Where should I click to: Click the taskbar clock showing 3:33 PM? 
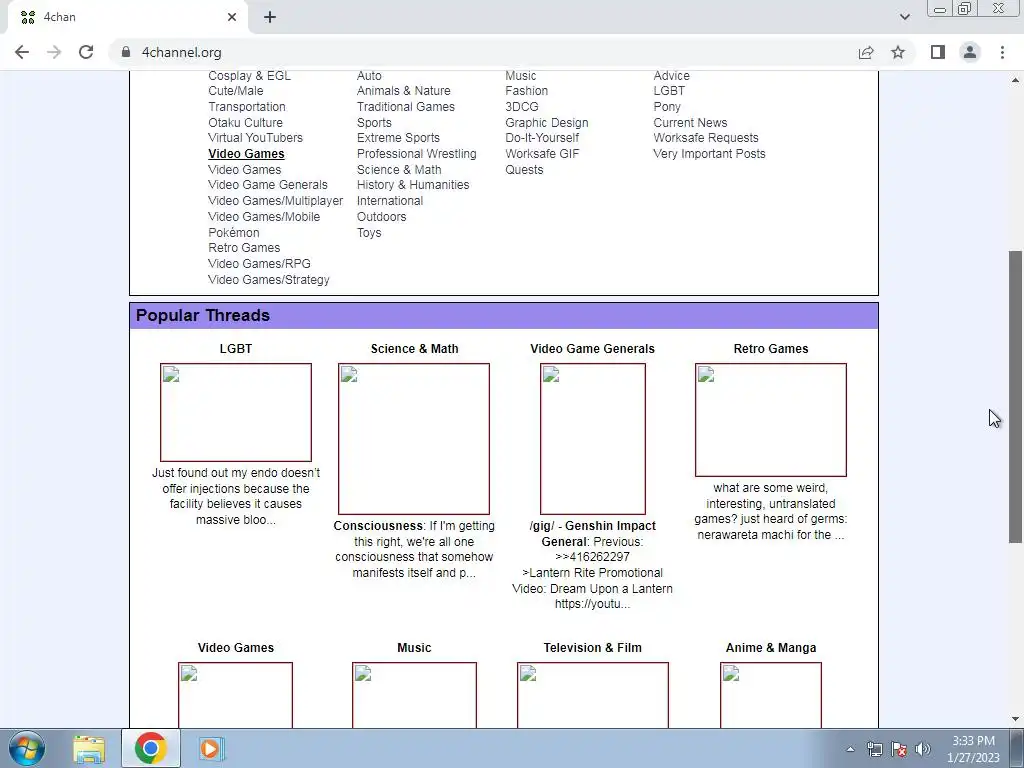click(973, 749)
